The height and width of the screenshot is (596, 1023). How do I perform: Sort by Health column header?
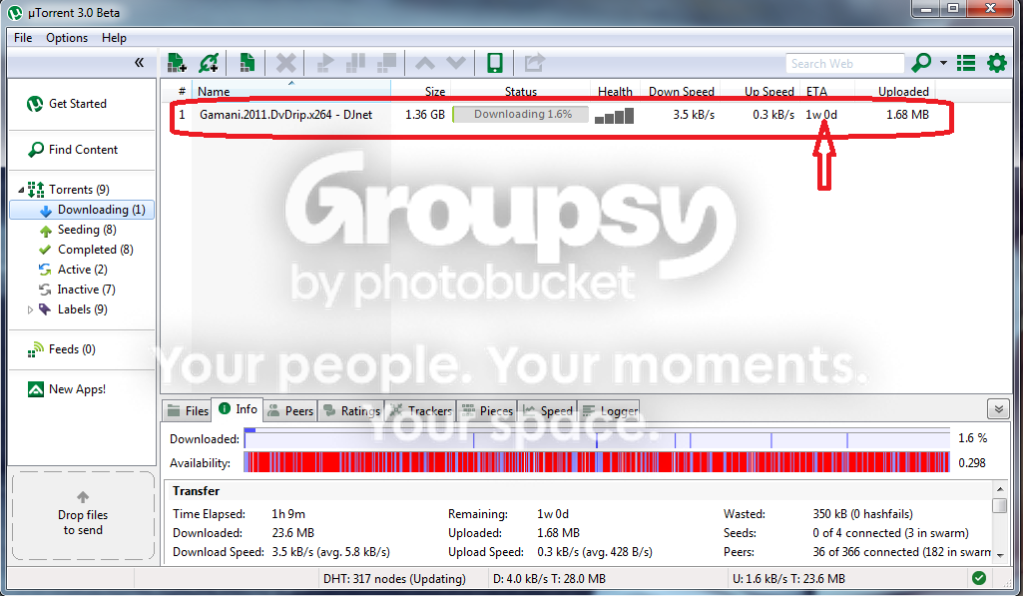click(615, 91)
